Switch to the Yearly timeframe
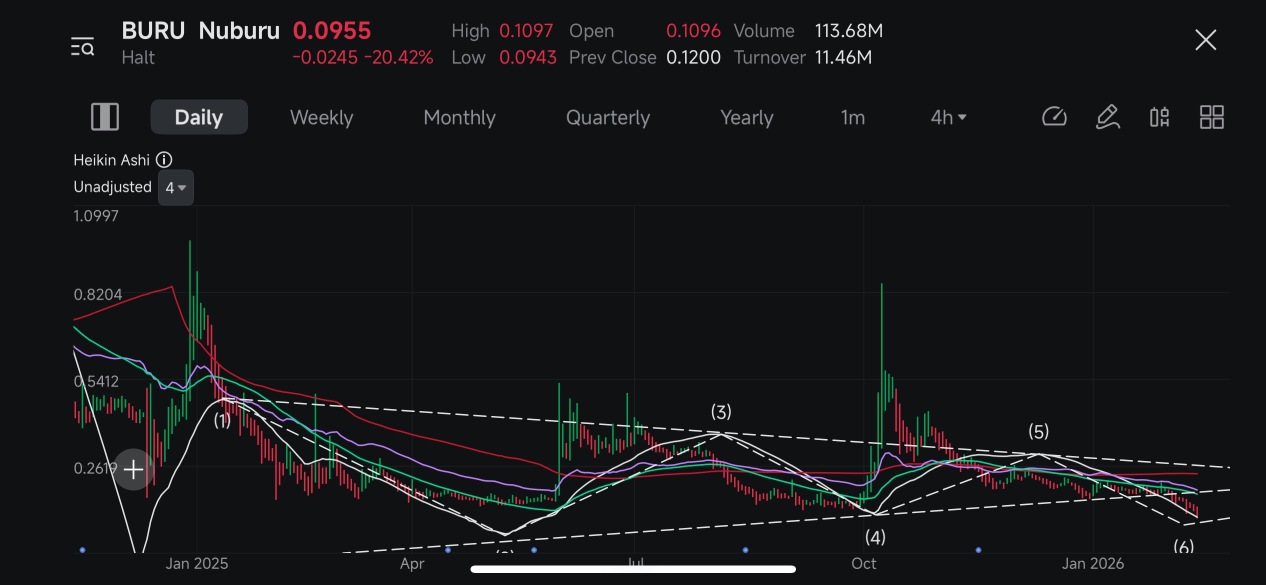The image size is (1266, 585). 747,117
